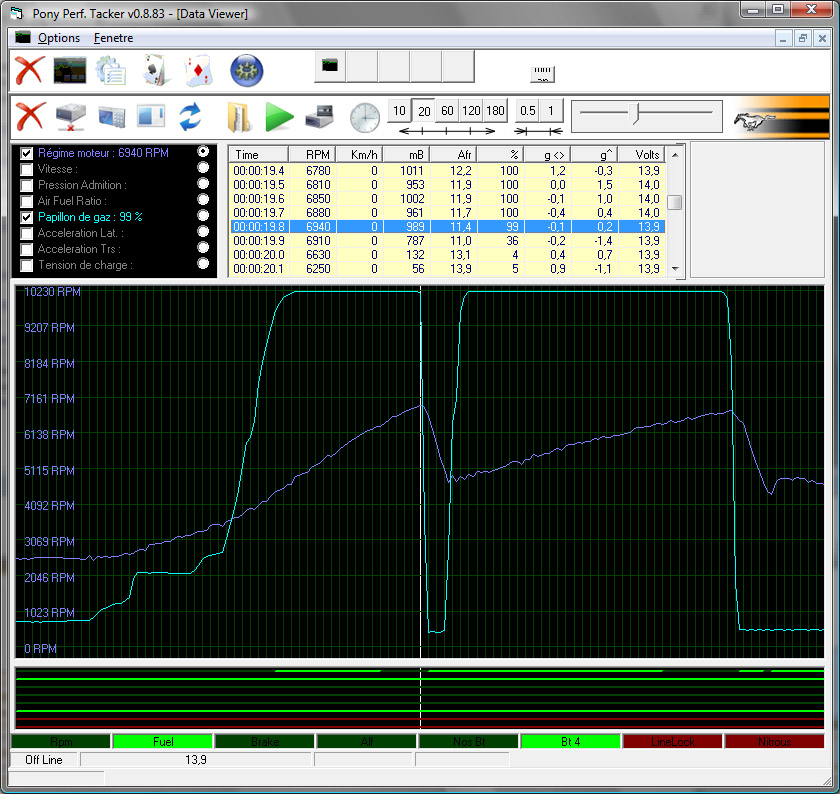
Task: Click the blue window layout icon
Action: (x=151, y=116)
